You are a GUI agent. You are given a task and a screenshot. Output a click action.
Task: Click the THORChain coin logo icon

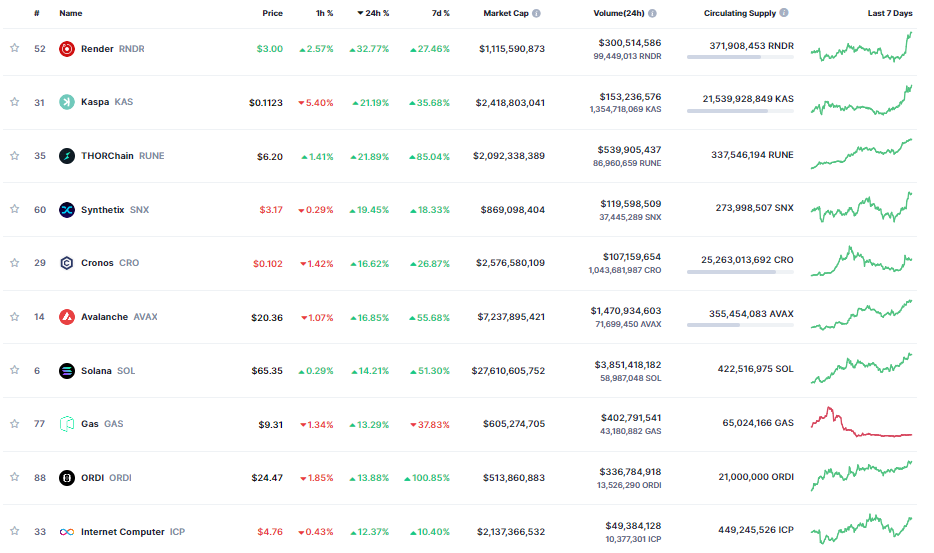tap(67, 156)
